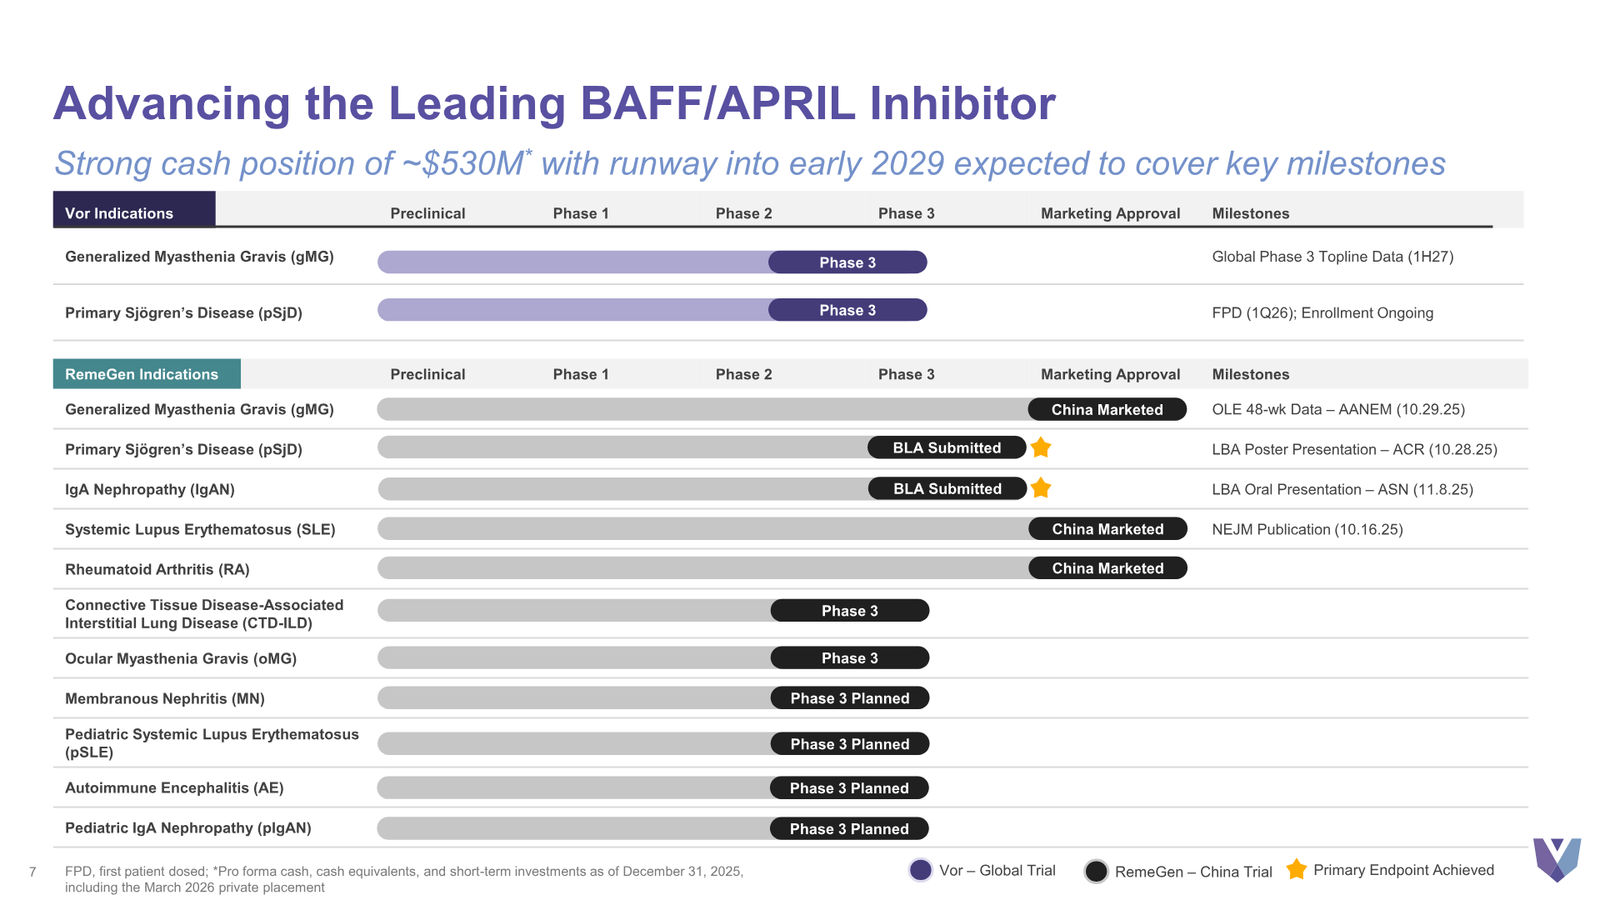Click the star beside IgAN BLA Submitted

tap(1041, 487)
